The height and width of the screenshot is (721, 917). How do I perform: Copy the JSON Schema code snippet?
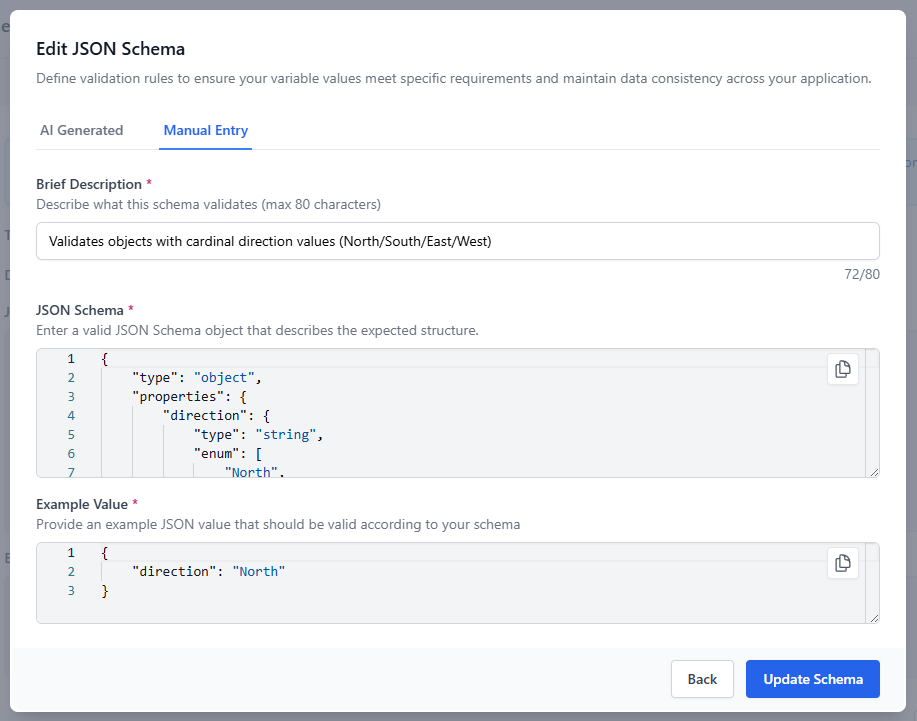click(842, 369)
